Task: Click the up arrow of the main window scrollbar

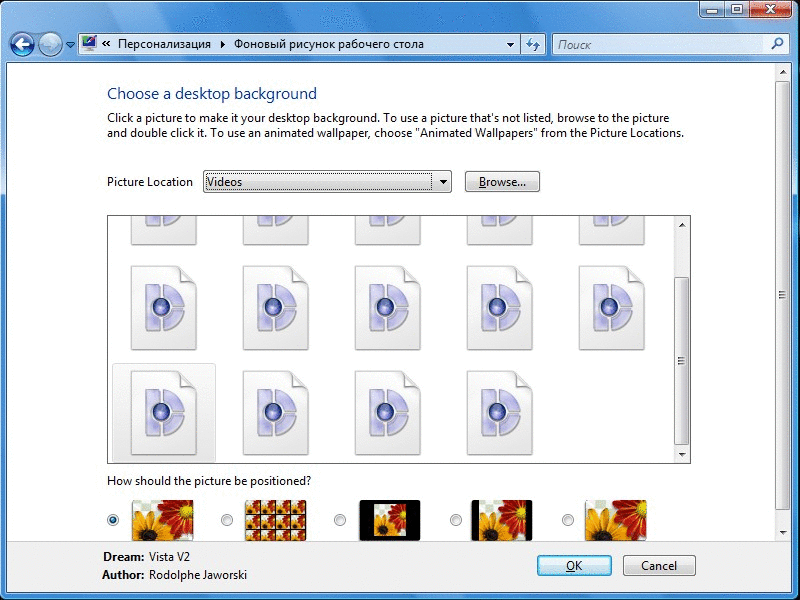Action: [783, 72]
